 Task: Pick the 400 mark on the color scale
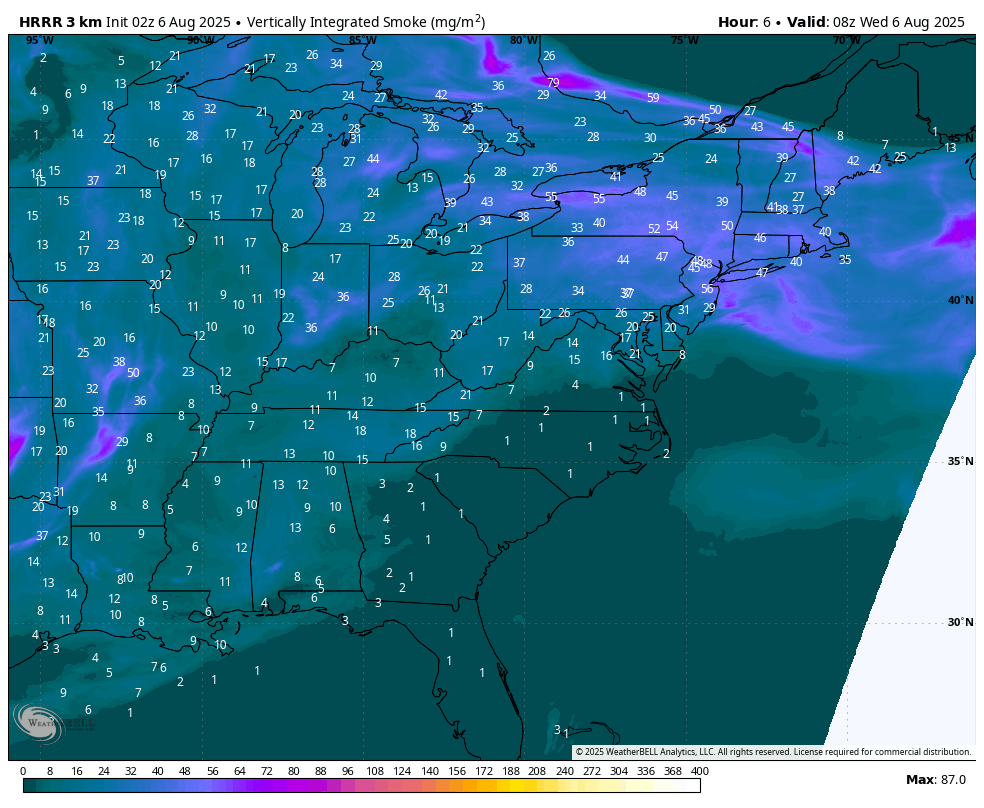click(699, 771)
